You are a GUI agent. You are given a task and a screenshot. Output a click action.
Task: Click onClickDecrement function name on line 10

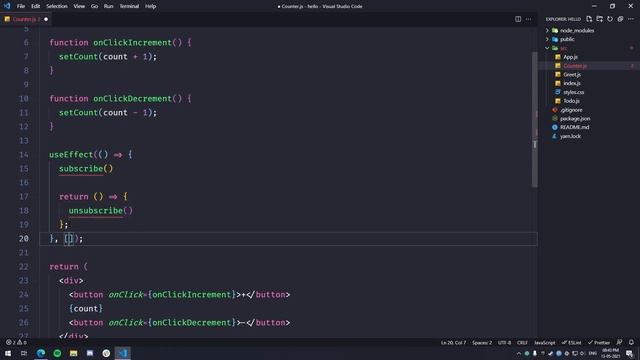click(132, 98)
